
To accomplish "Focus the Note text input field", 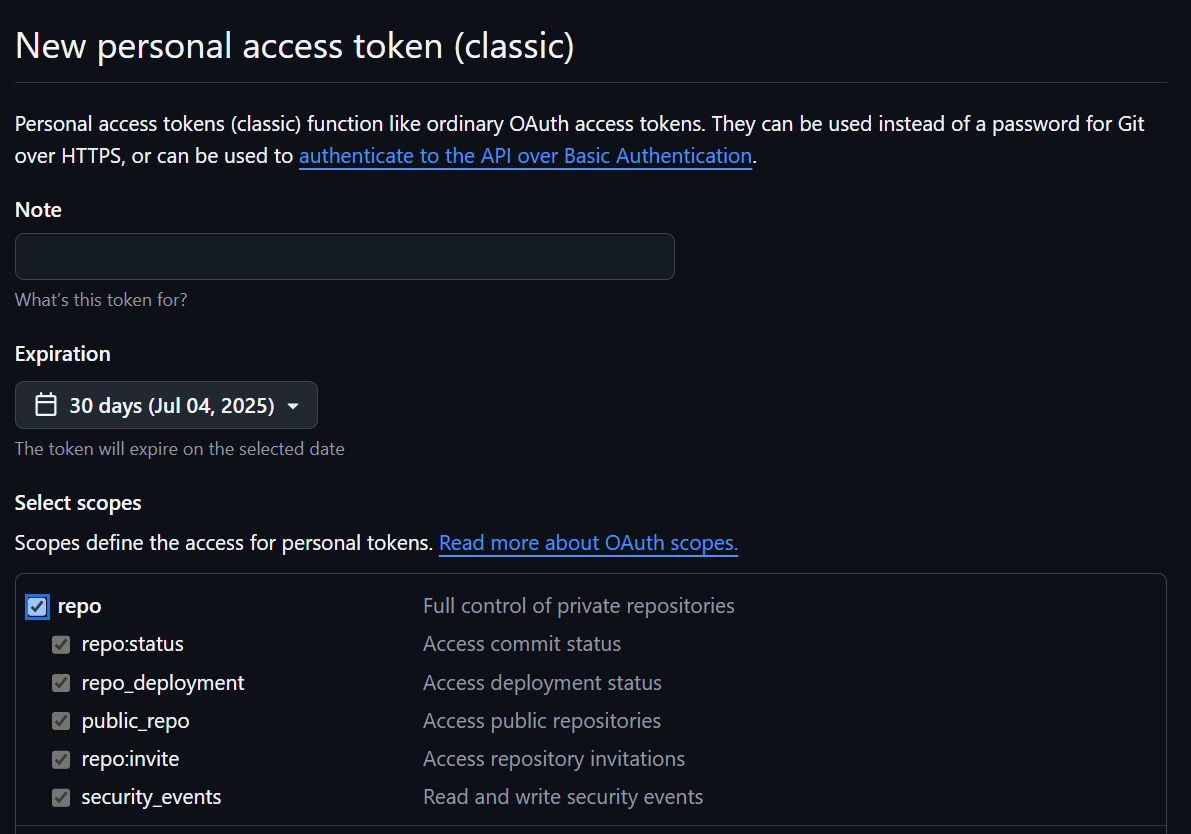I will (x=344, y=256).
